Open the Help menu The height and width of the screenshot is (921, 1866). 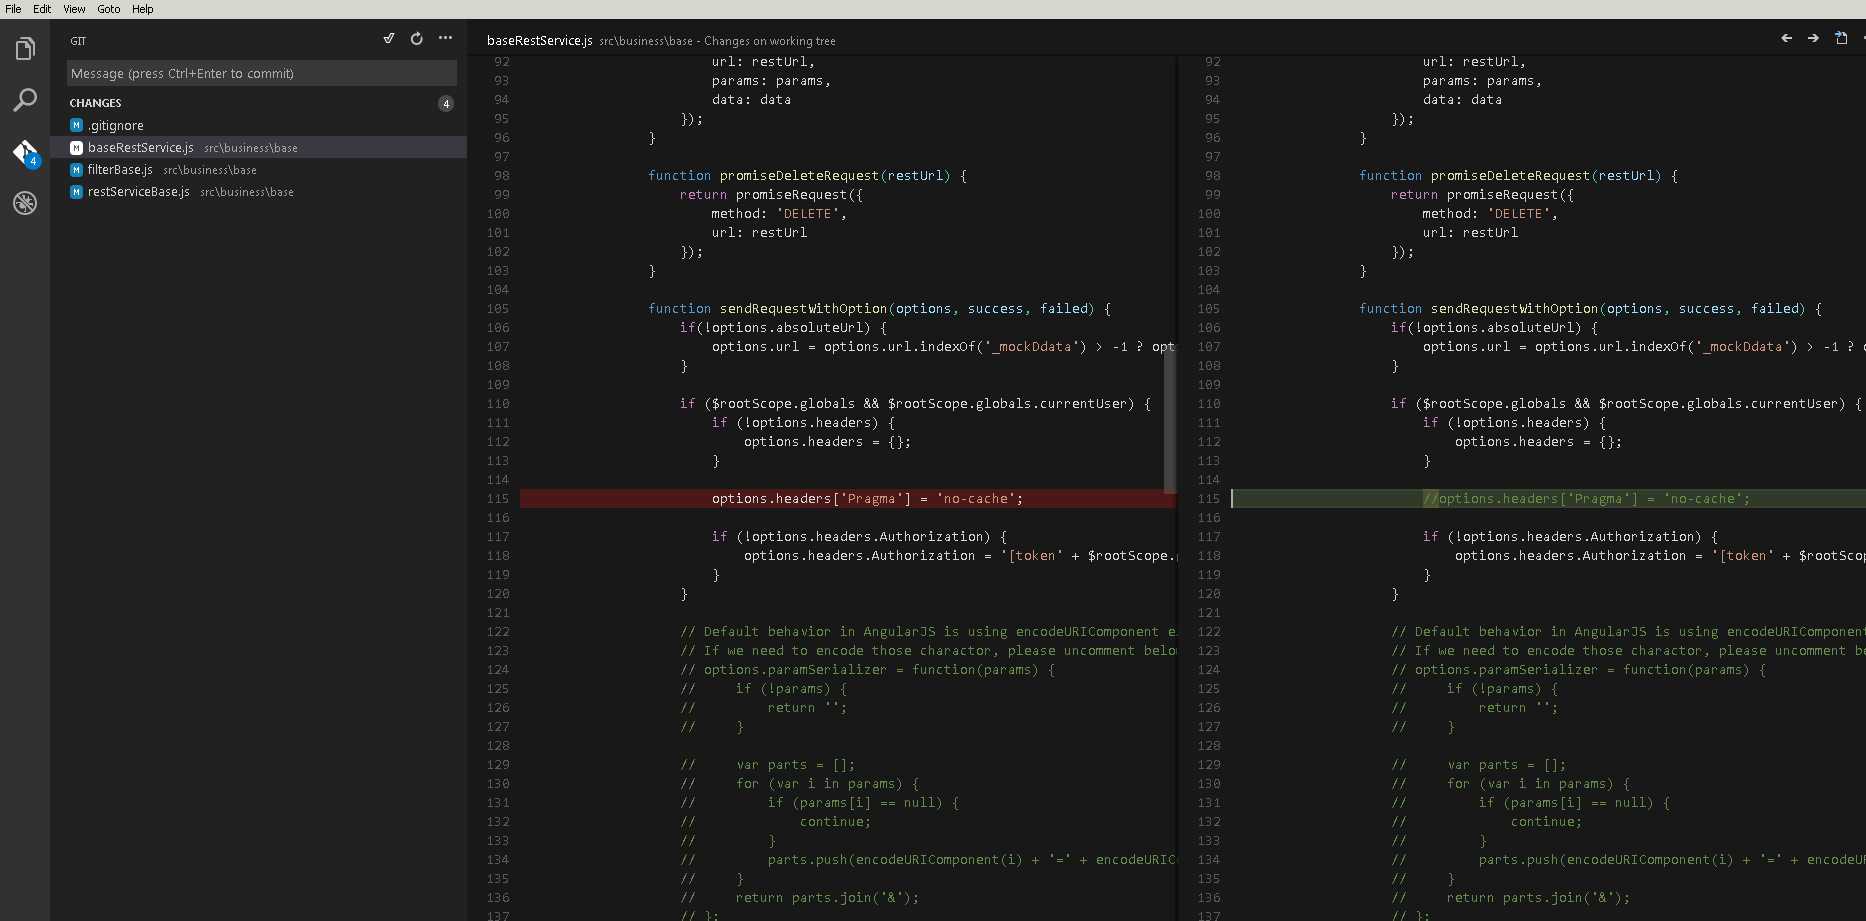pos(143,9)
